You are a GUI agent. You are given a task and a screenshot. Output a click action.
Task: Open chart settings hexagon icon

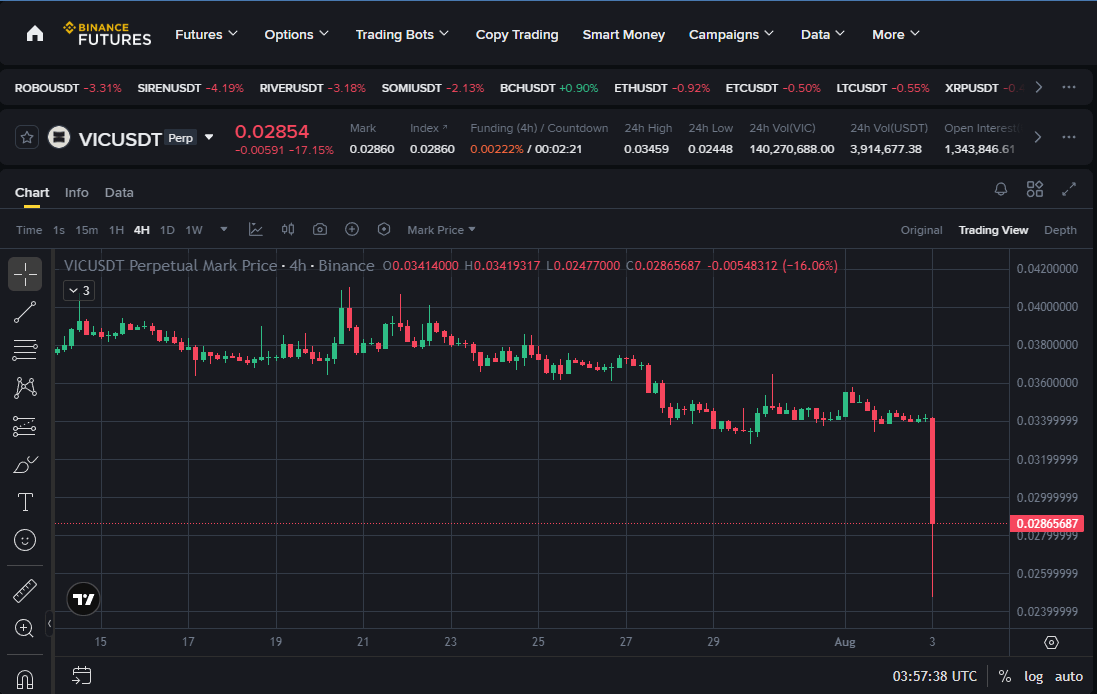point(383,229)
